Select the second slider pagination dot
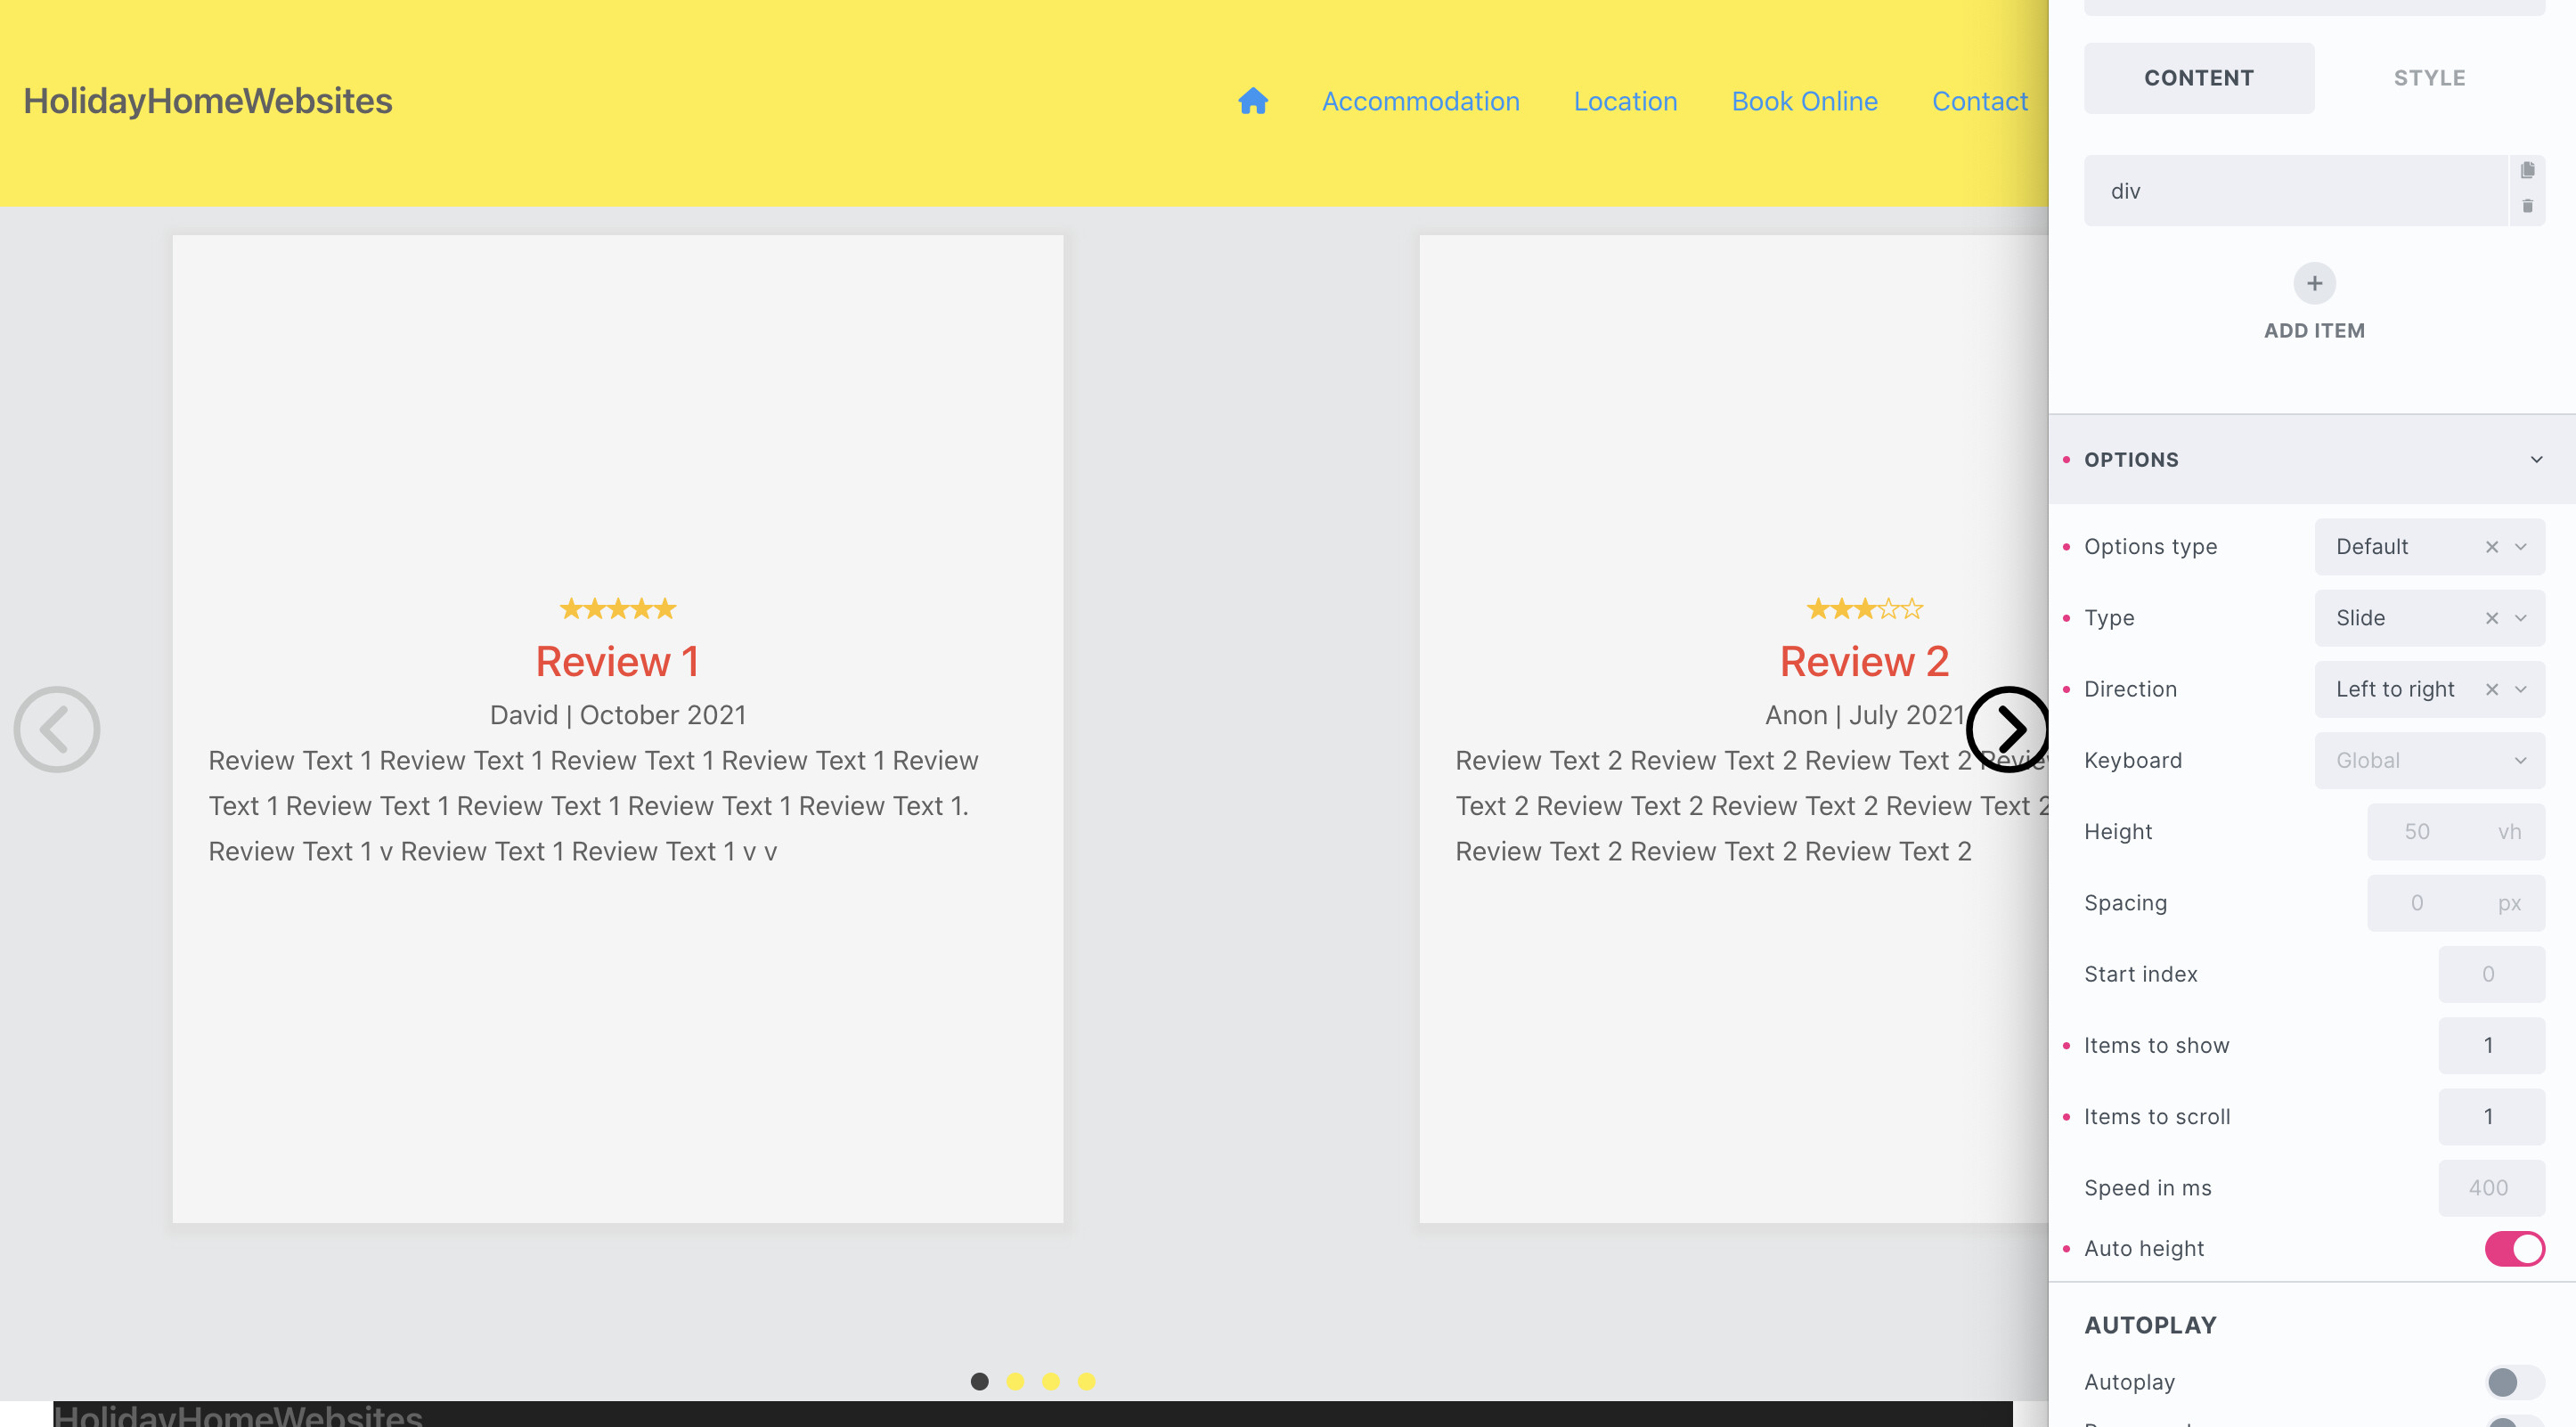The width and height of the screenshot is (2576, 1427). click(x=1015, y=1381)
